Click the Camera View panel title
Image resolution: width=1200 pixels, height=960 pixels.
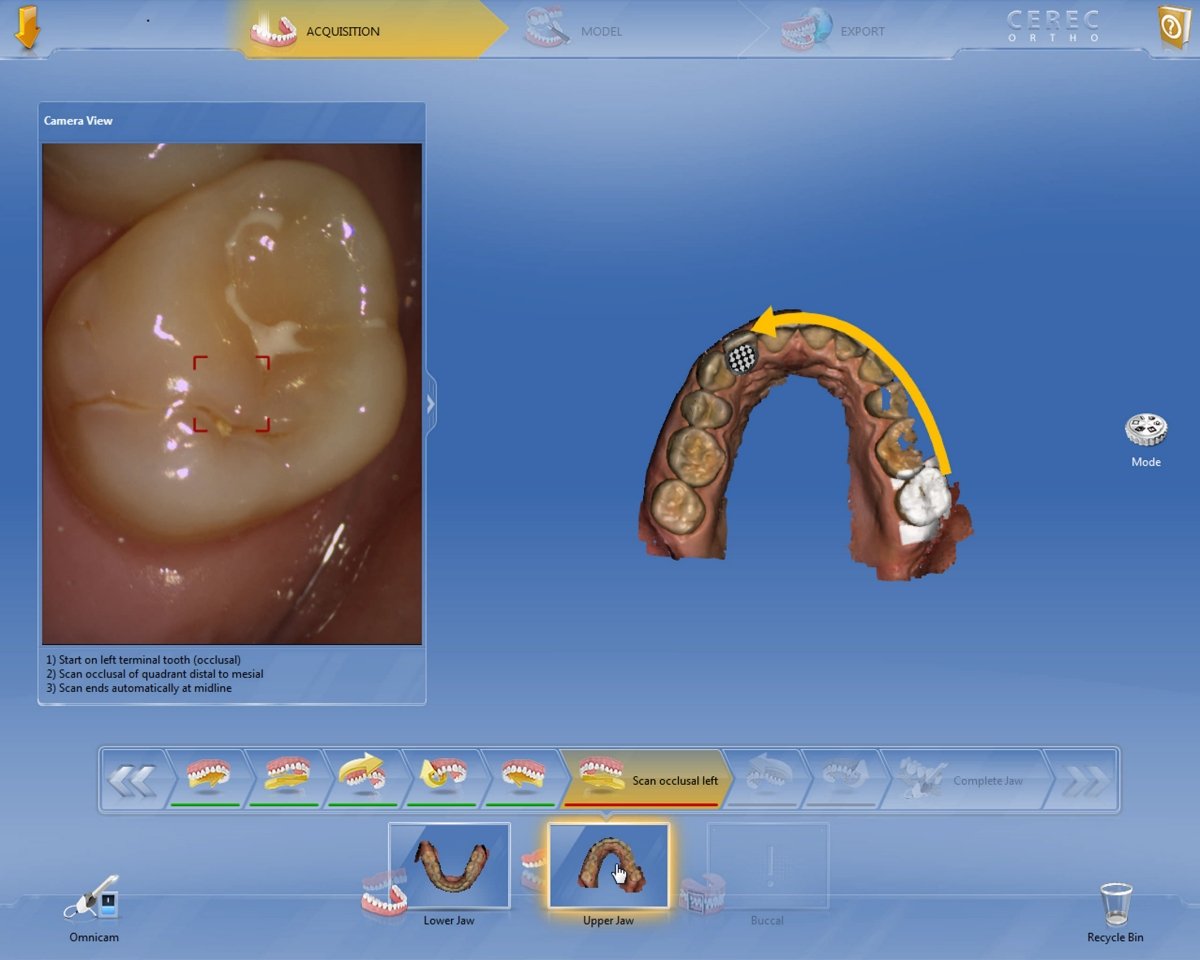pos(78,121)
